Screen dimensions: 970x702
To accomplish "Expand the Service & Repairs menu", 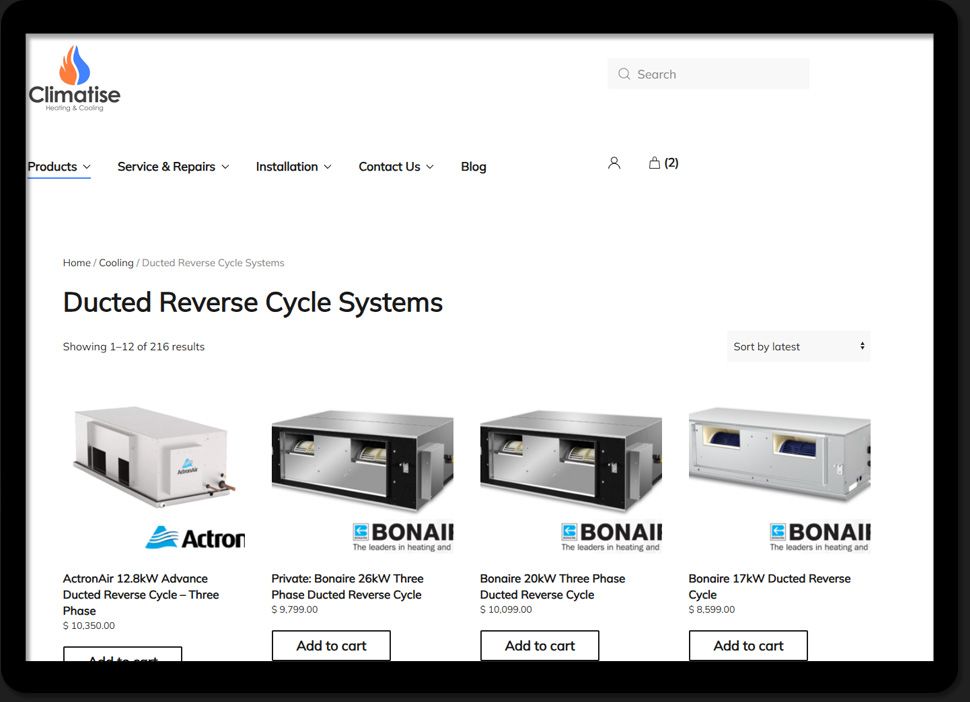I will (x=173, y=167).
